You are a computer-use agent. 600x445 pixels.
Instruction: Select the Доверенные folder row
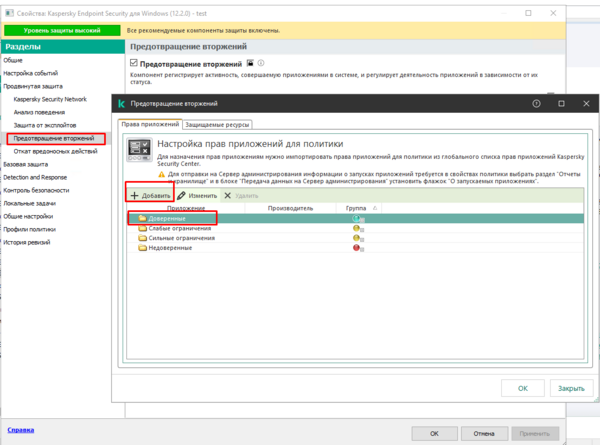(x=355, y=218)
